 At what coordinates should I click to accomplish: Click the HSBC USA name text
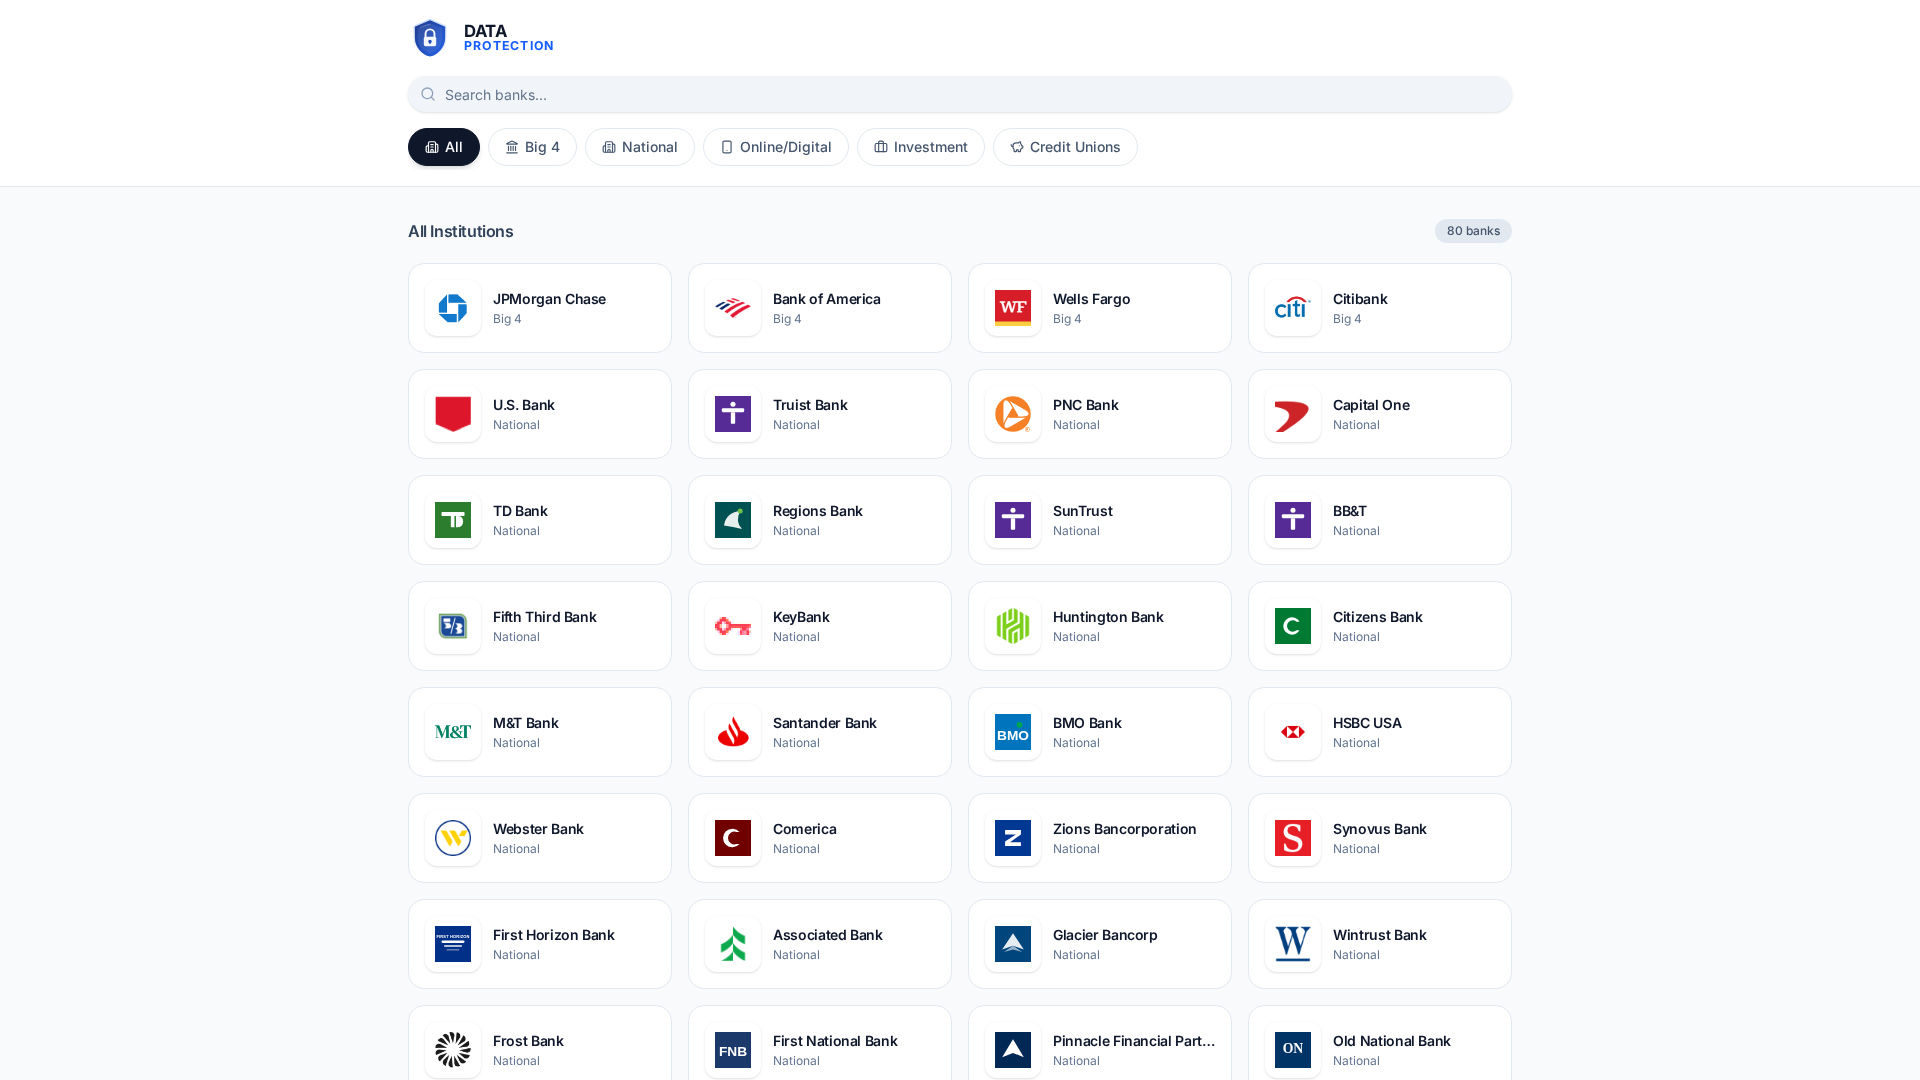(1367, 723)
